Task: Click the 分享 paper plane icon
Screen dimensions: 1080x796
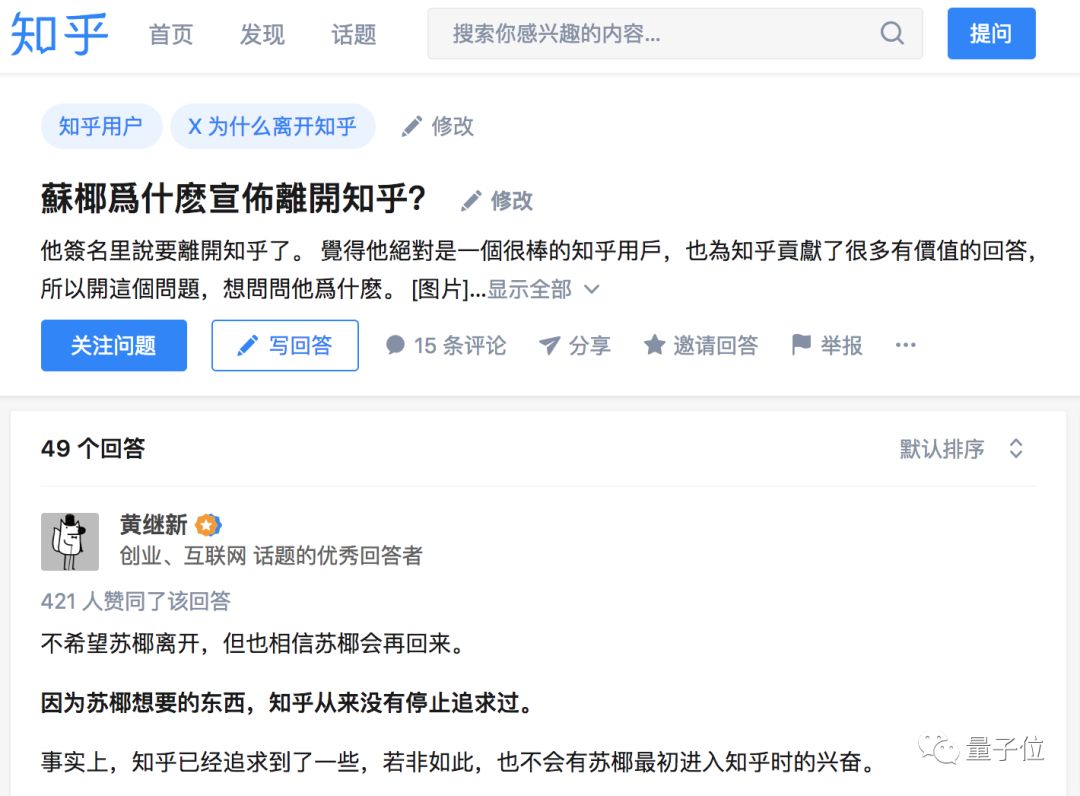Action: [549, 345]
